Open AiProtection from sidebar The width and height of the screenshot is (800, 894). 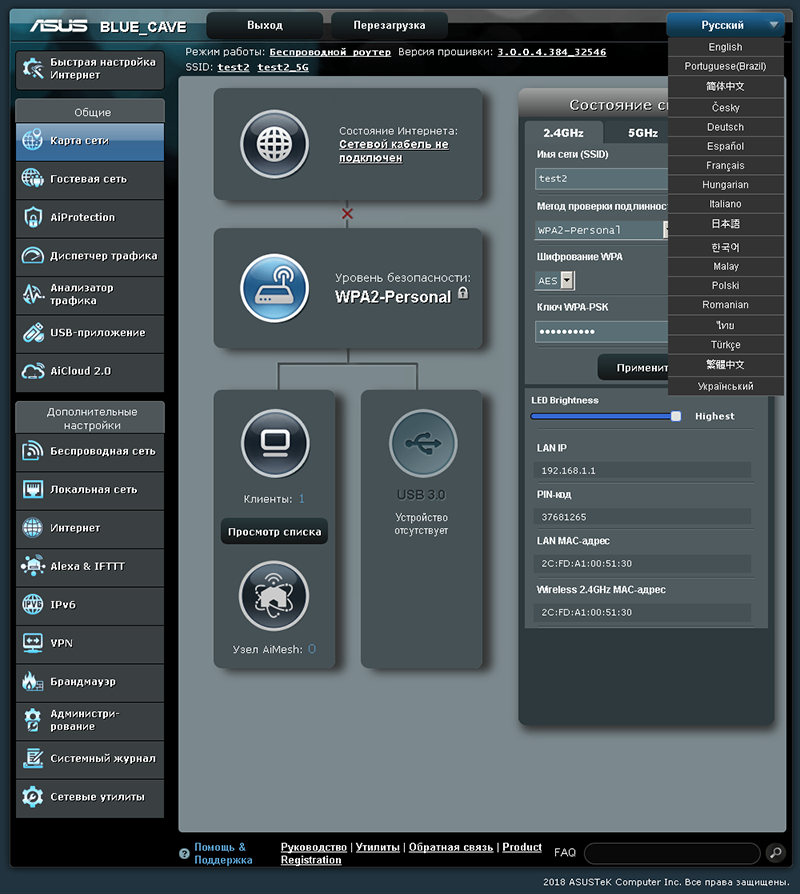[x=90, y=218]
